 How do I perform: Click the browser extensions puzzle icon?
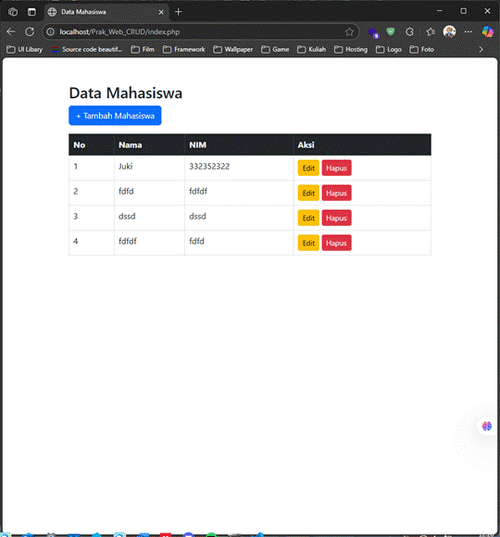(x=409, y=32)
